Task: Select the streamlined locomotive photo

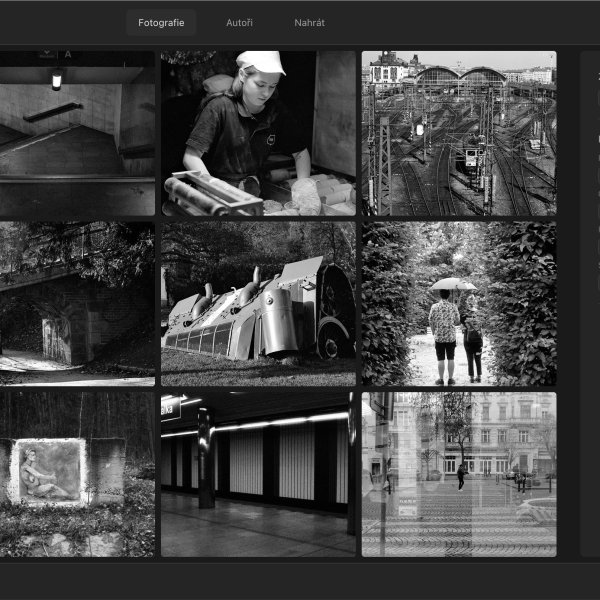Action: click(258, 303)
